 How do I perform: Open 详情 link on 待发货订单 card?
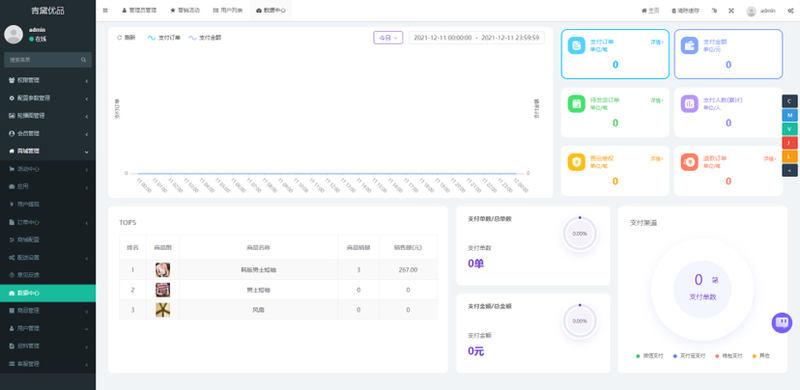657,101
